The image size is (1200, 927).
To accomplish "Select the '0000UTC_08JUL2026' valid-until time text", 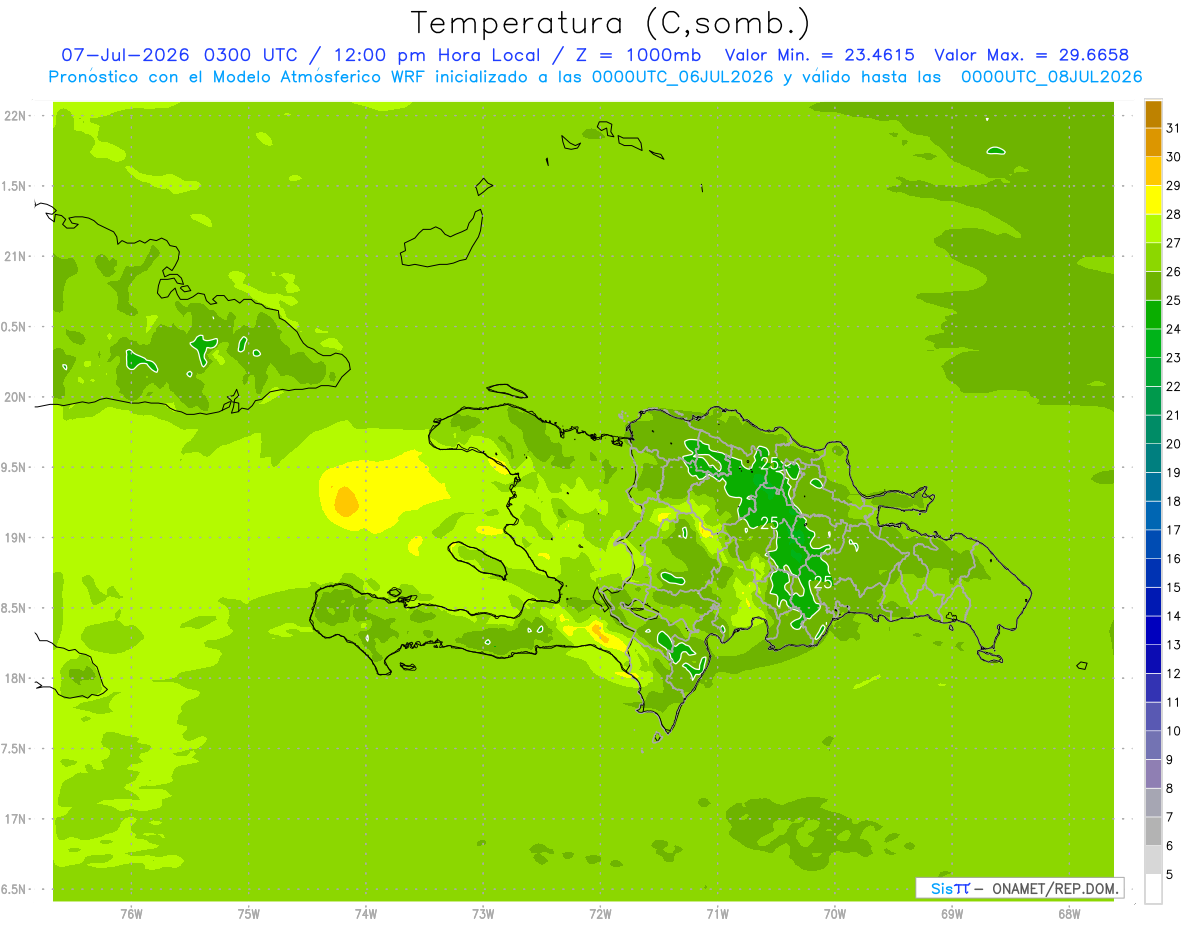I will pyautogui.click(x=1051, y=77).
